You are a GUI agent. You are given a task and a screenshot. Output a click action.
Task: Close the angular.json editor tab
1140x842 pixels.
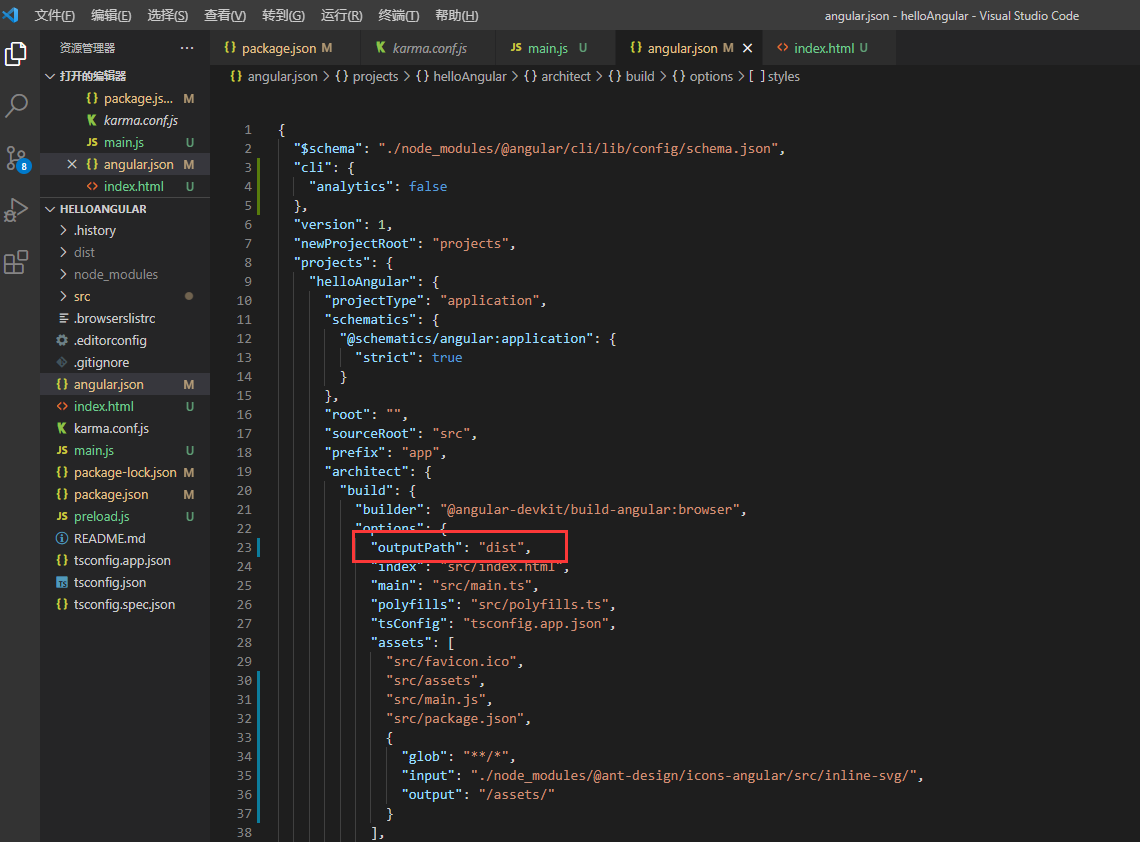pyautogui.click(x=747, y=48)
